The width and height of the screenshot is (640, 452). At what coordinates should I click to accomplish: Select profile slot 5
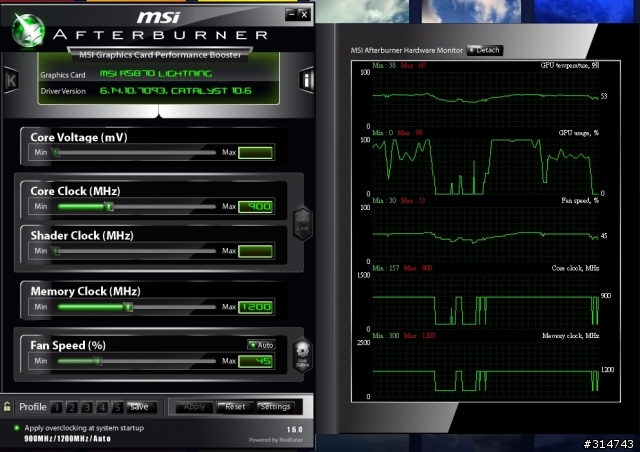point(117,407)
